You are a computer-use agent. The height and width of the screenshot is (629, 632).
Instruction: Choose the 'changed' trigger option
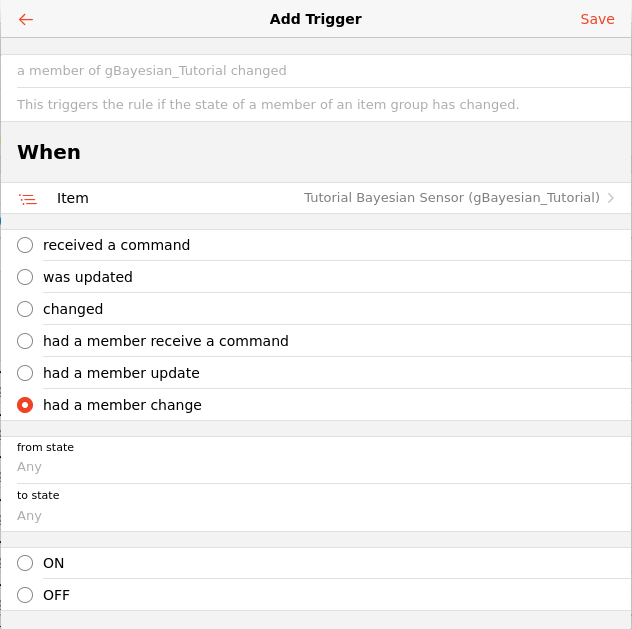[x=25, y=309]
